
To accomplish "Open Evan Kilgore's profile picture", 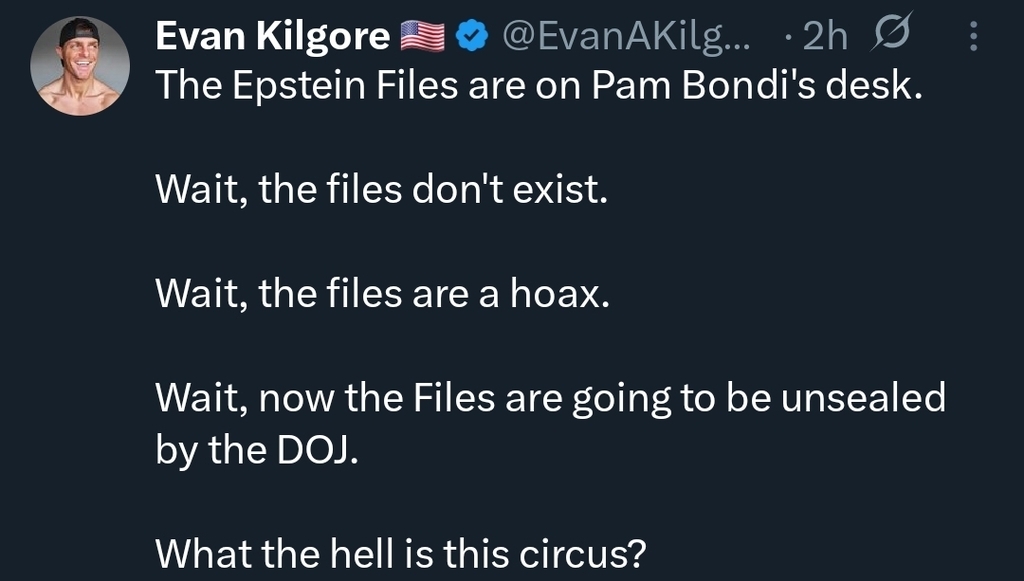I will click(80, 66).
